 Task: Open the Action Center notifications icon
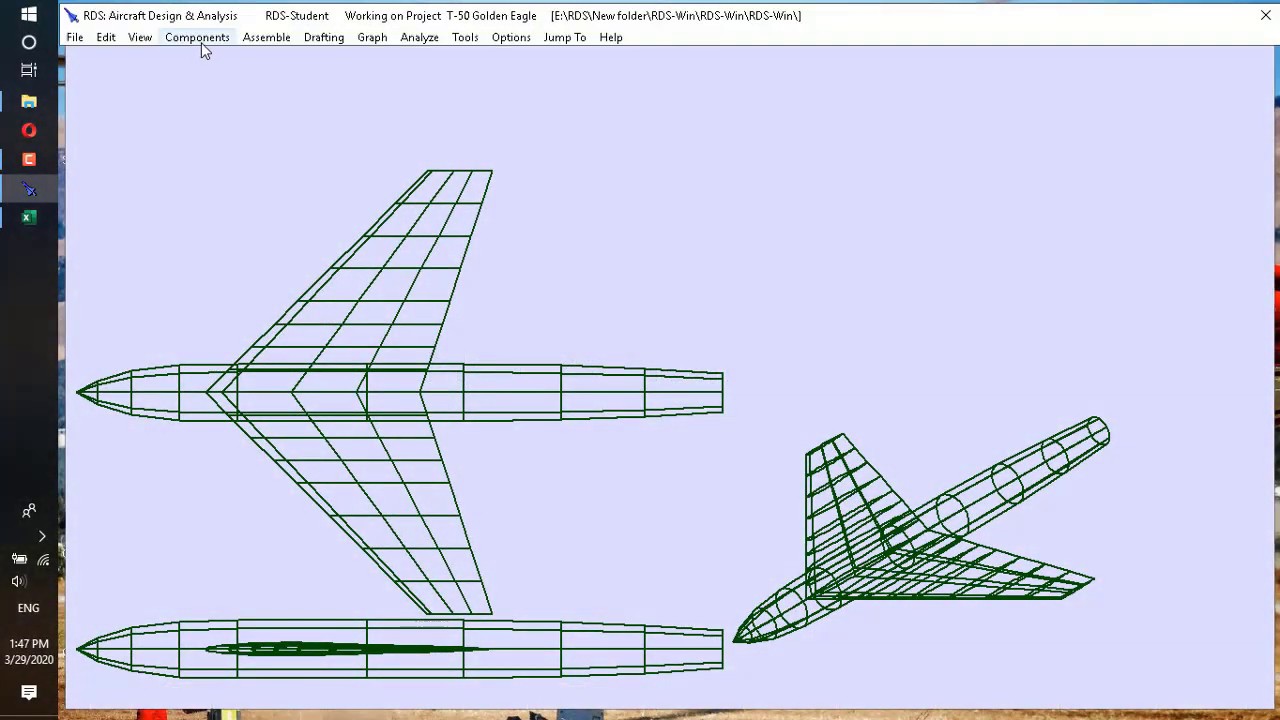pyautogui.click(x=29, y=692)
